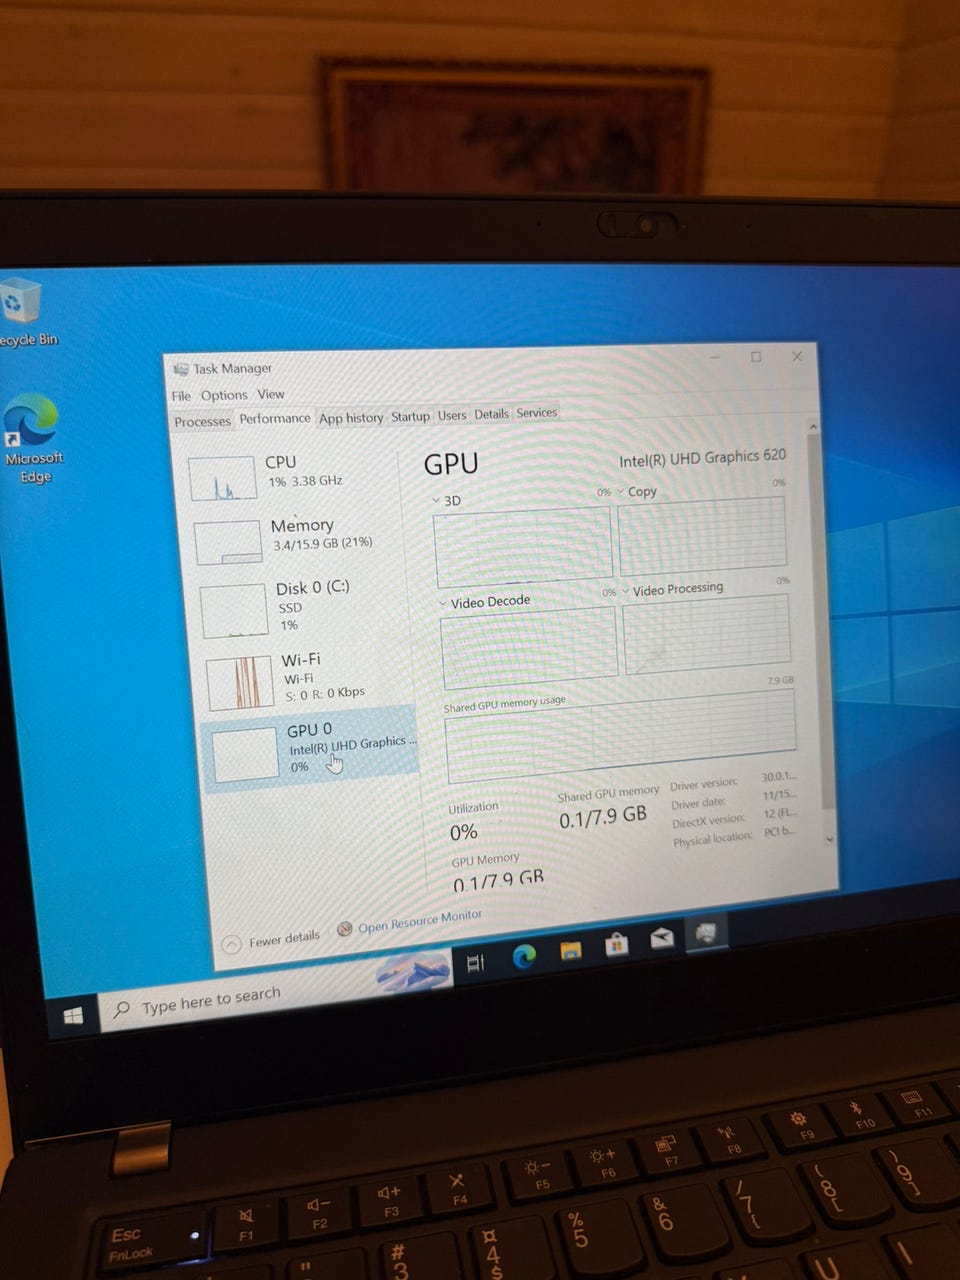Click the CPU '1% 3.38 GHz' text
Viewport: 960px width, 1280px height.
(305, 481)
